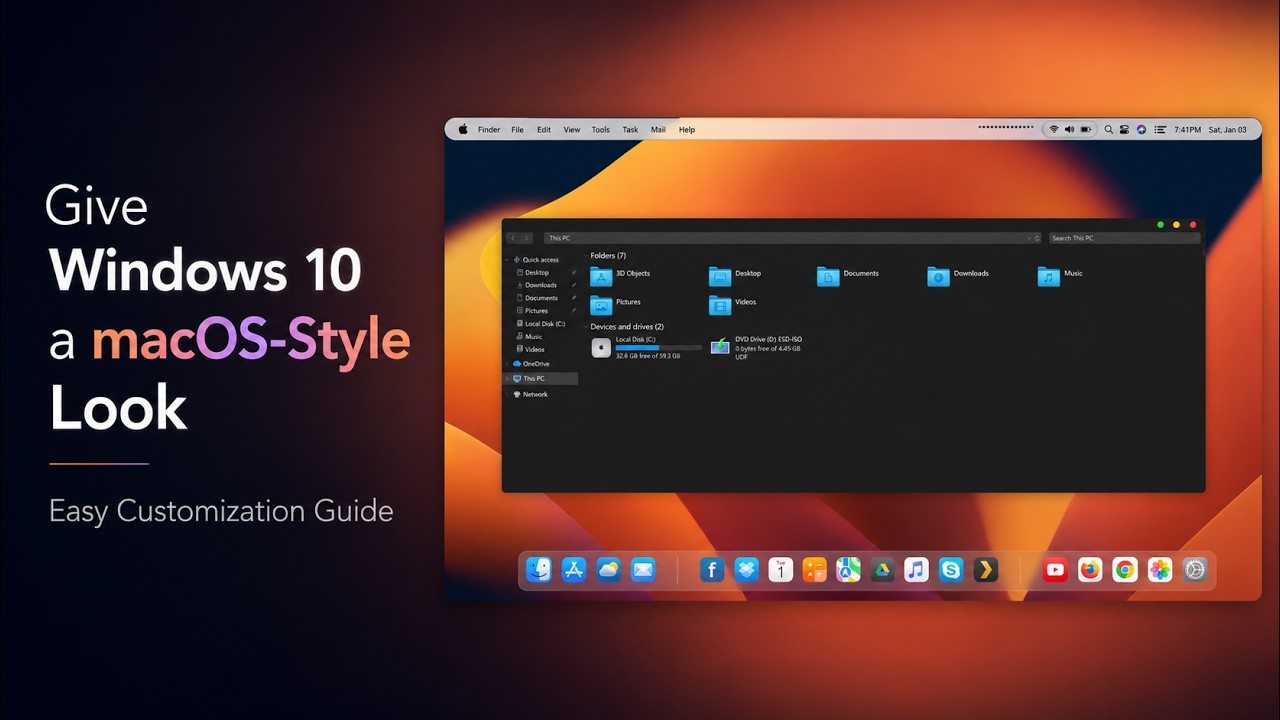This screenshot has width=1280, height=720.
Task: Click Local Disk (C:) storage usage bar
Action: (658, 348)
